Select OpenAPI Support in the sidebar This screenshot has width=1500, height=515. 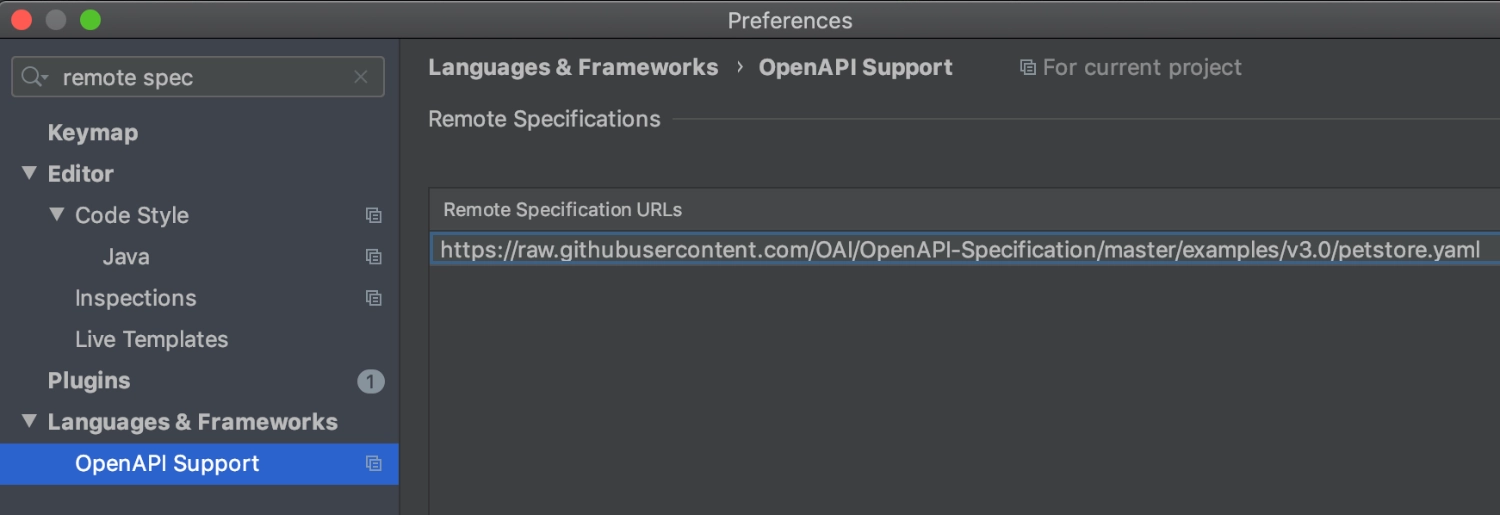199,464
